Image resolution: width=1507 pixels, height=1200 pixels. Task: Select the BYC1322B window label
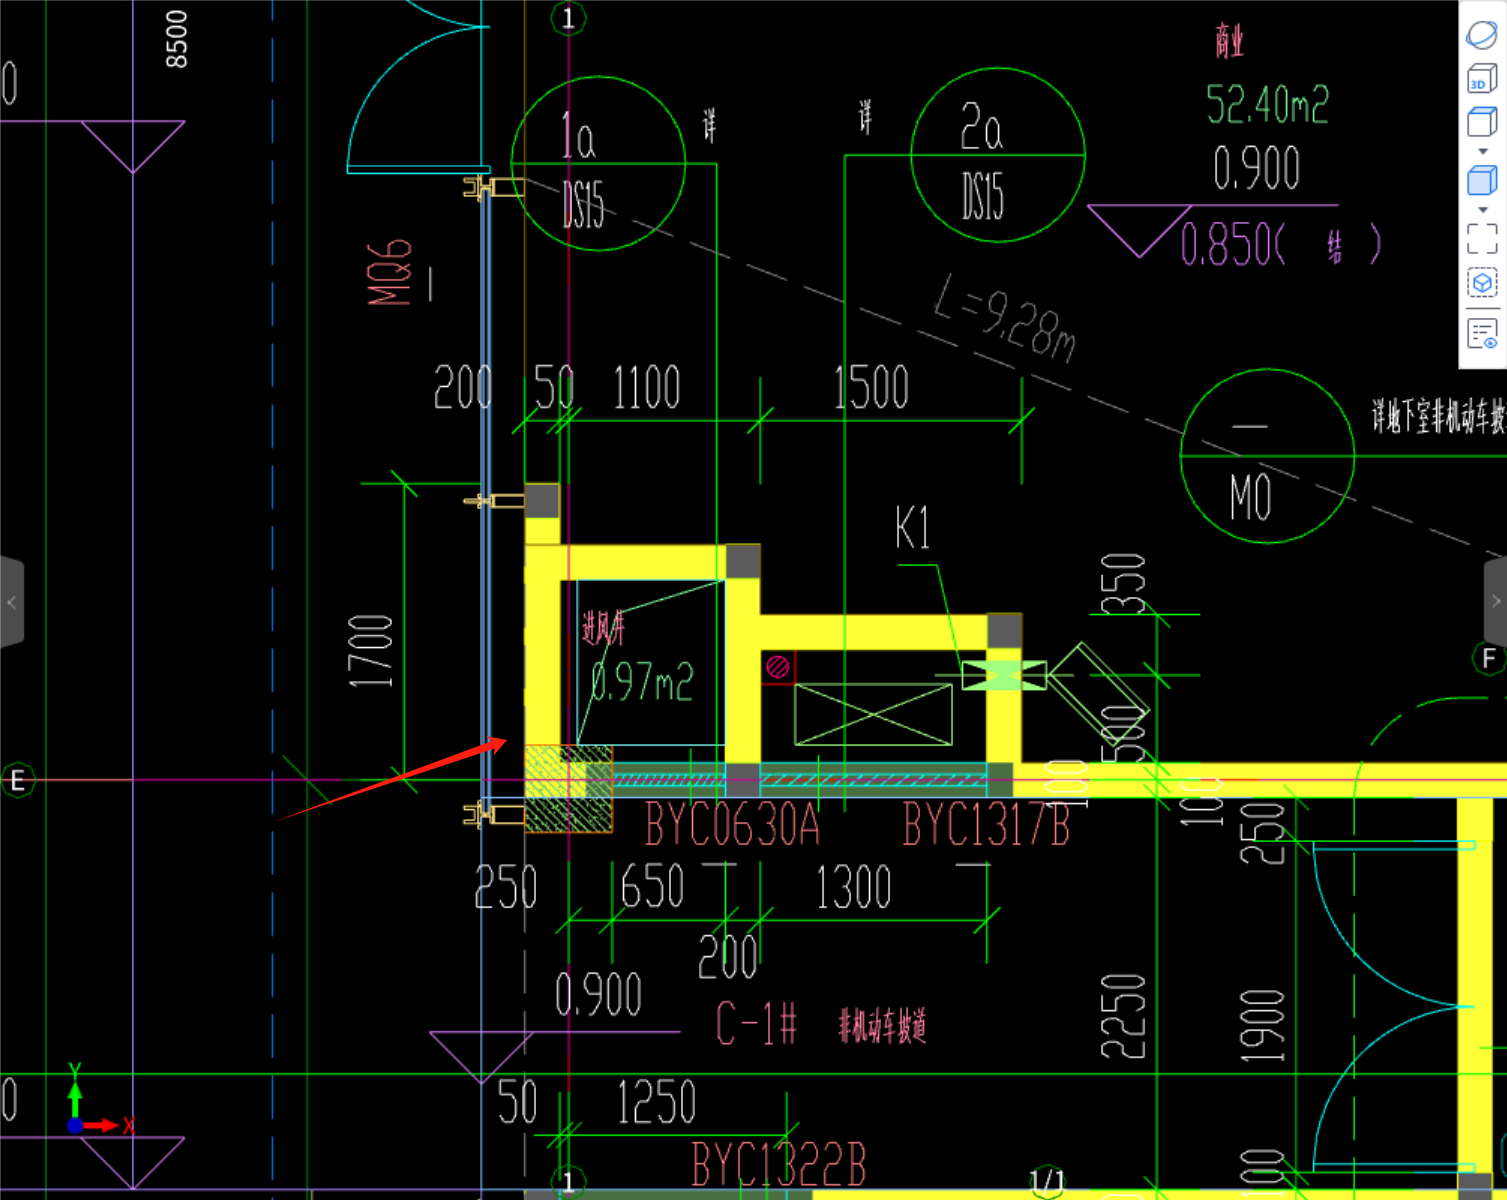tap(778, 1165)
